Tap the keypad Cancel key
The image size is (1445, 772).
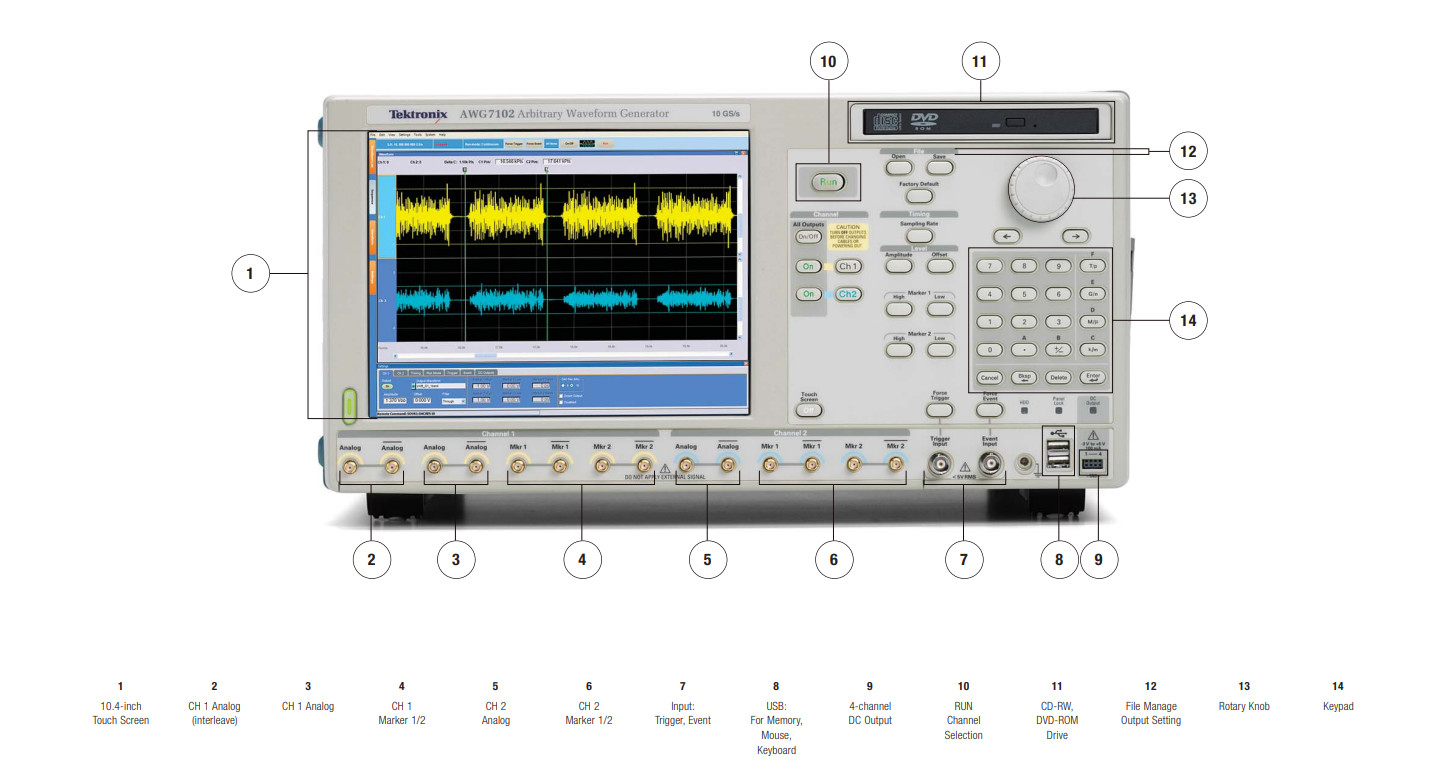[989, 378]
